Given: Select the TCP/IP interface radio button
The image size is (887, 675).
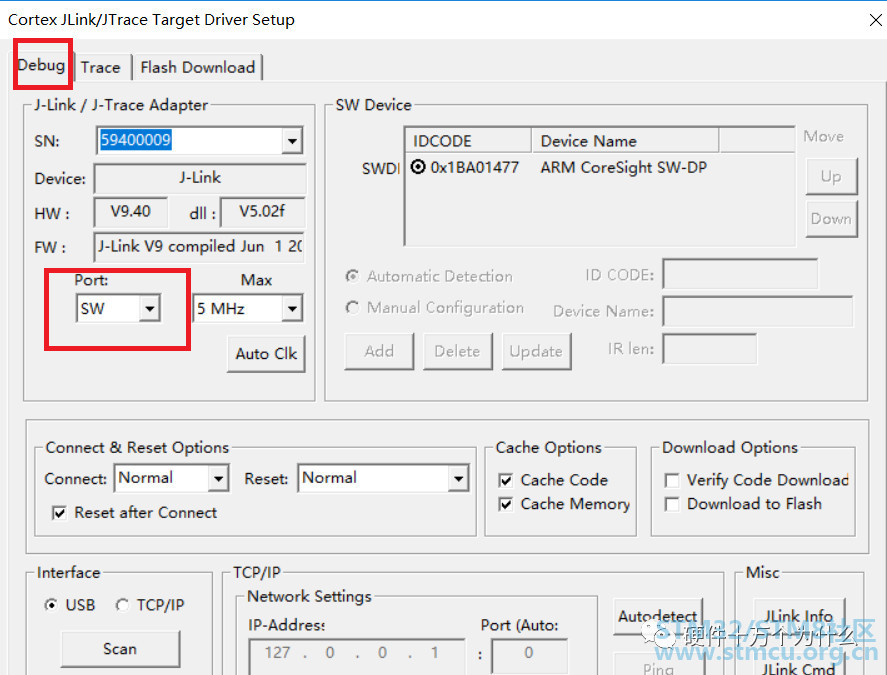Looking at the screenshot, I should pyautogui.click(x=122, y=605).
